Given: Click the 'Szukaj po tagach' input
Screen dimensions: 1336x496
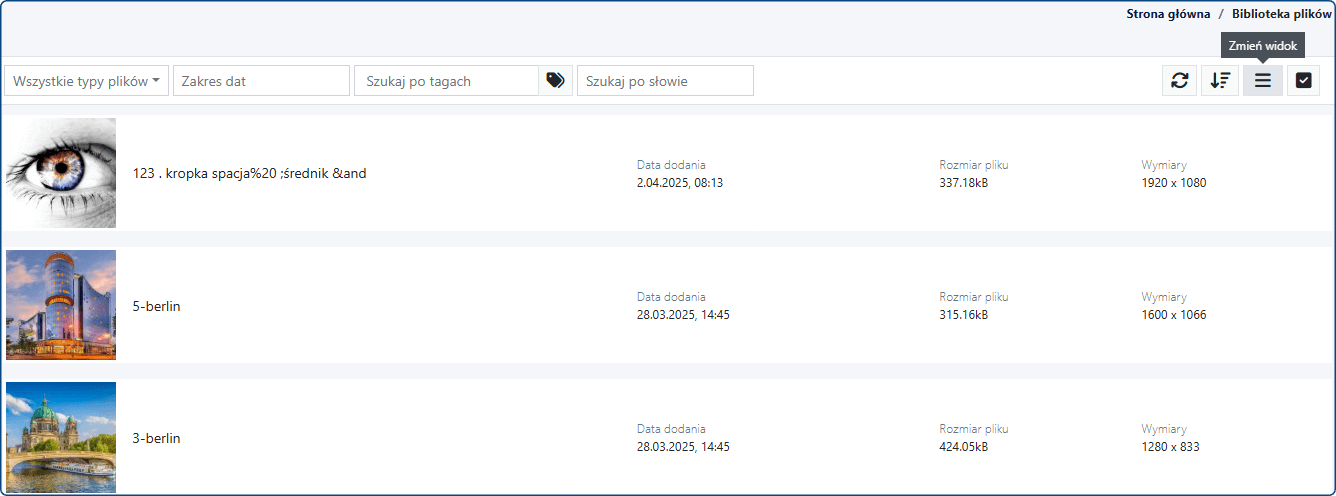Looking at the screenshot, I should pyautogui.click(x=446, y=81).
